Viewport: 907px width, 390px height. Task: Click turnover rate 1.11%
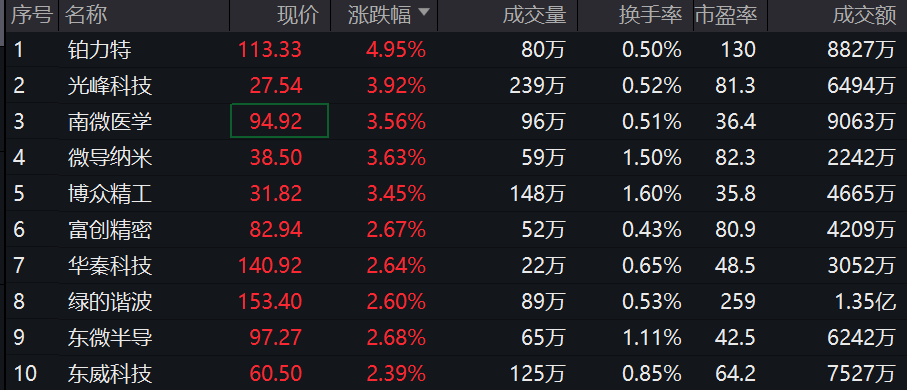click(x=652, y=337)
